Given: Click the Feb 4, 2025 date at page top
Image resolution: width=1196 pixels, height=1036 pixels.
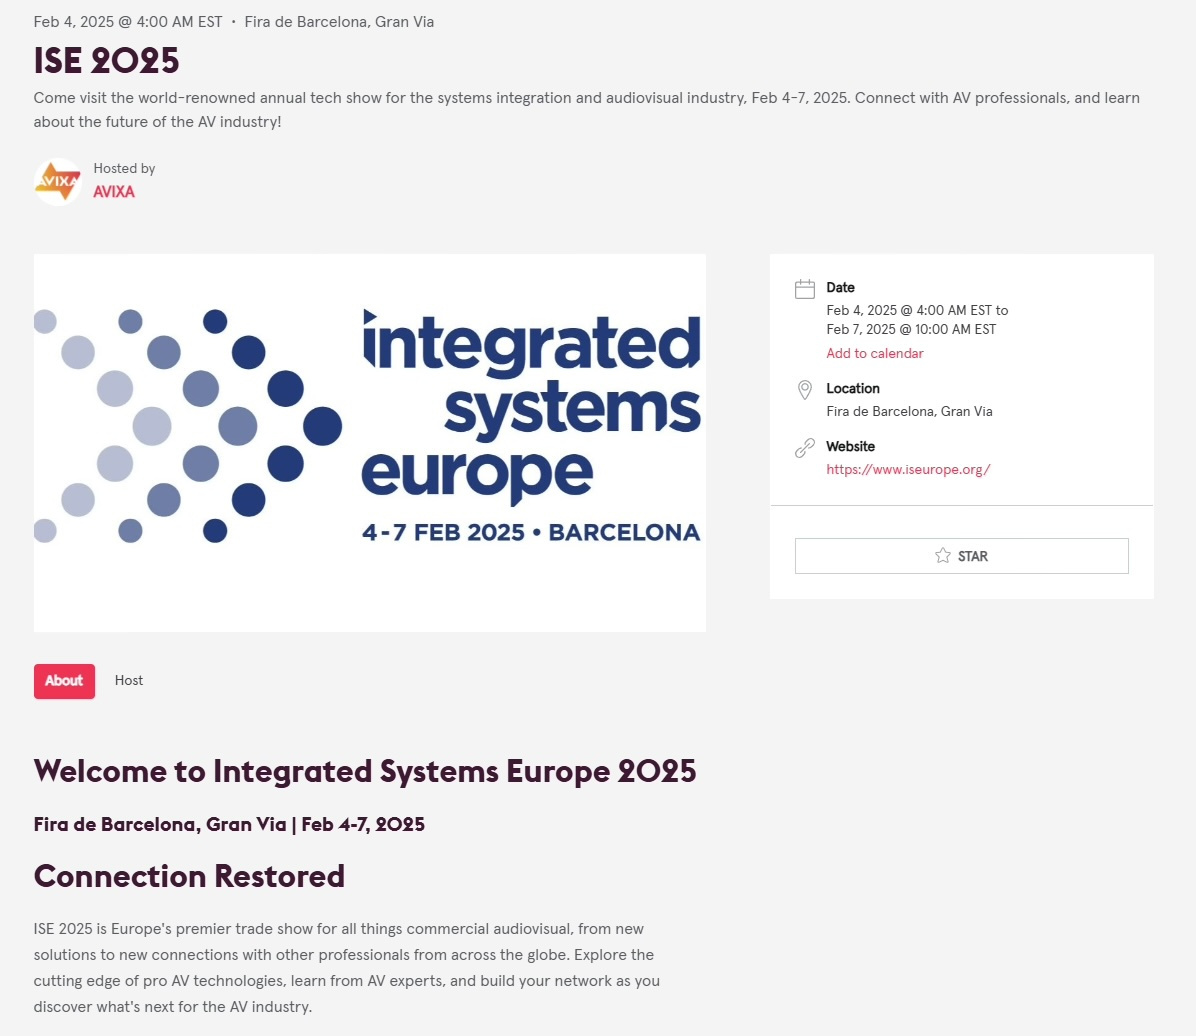Looking at the screenshot, I should [x=128, y=22].
